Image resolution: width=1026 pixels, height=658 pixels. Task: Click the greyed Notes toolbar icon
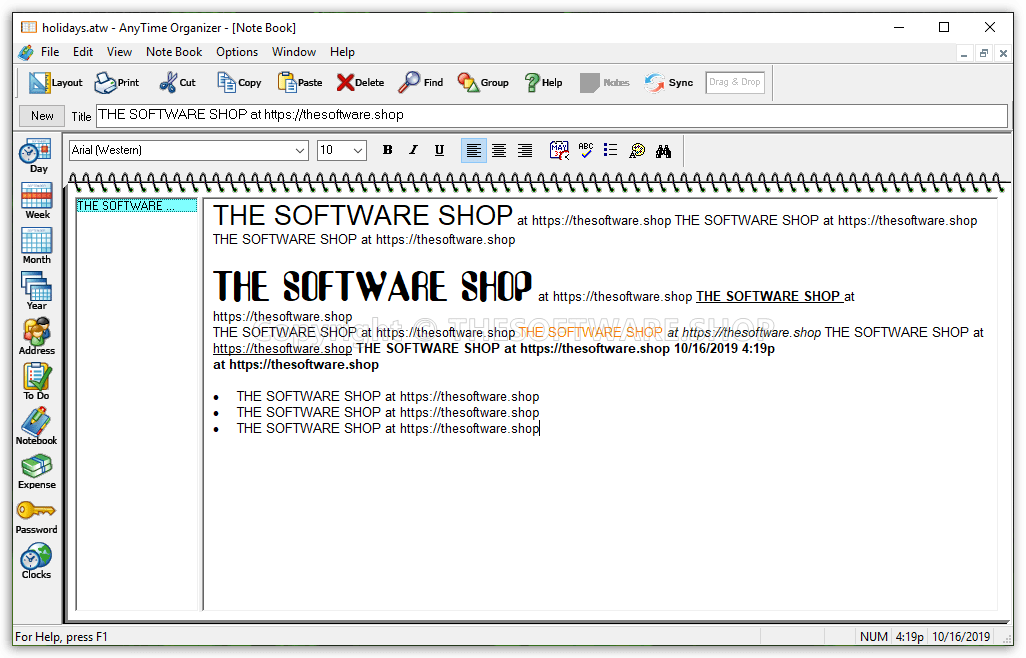(x=605, y=82)
